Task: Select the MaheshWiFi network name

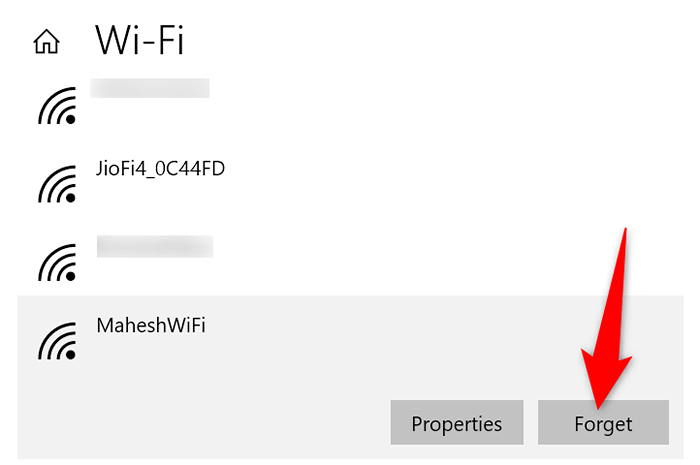Action: [x=151, y=325]
